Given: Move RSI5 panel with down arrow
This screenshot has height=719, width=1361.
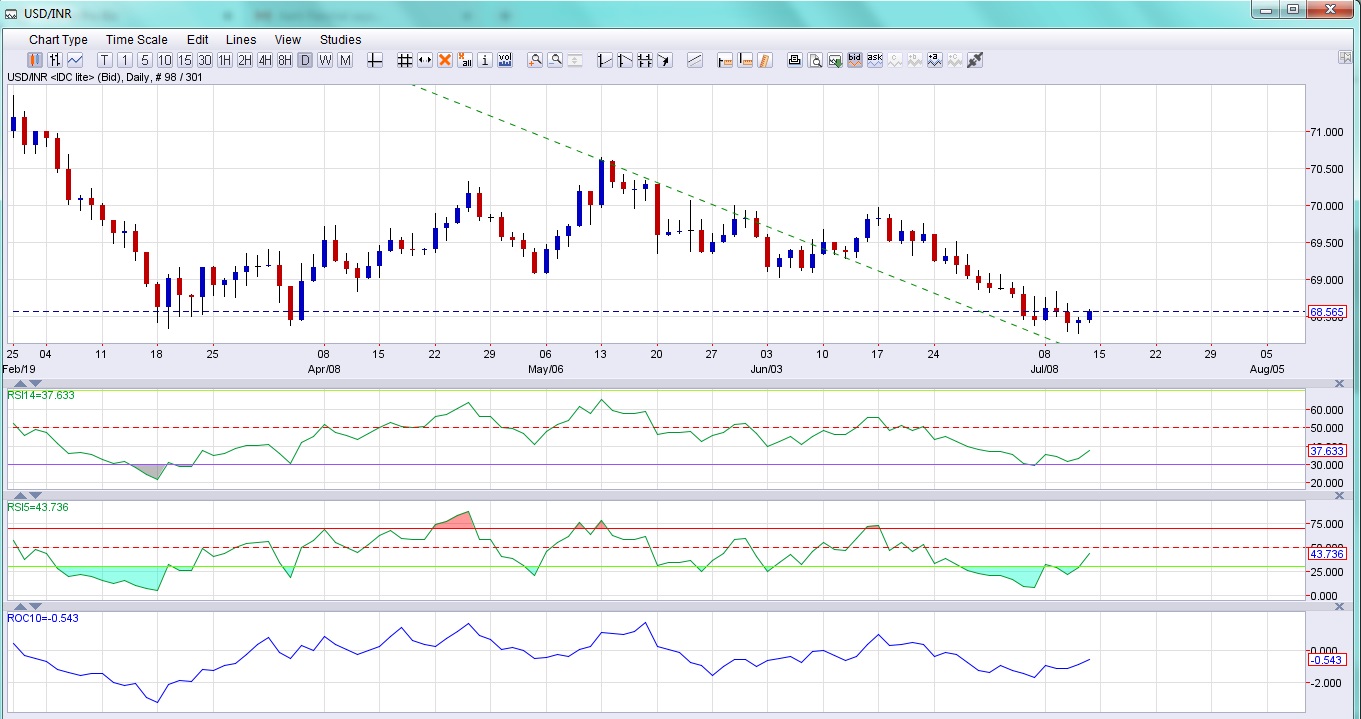Looking at the screenshot, I should click(36, 496).
